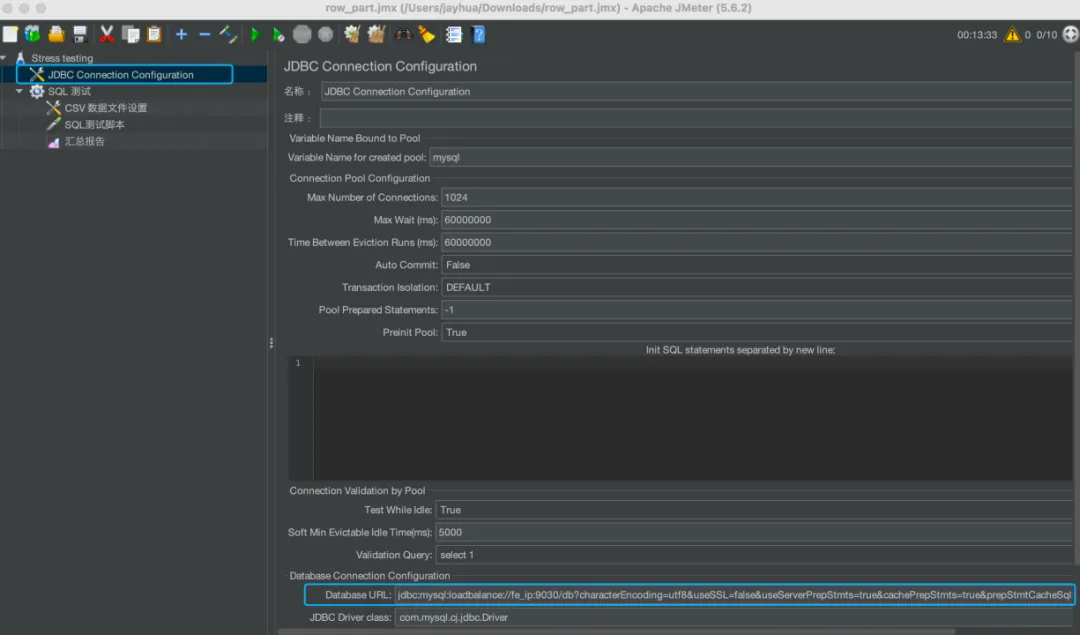Click the Cut scissors icon
Viewport: 1080px width, 635px height.
click(107, 34)
